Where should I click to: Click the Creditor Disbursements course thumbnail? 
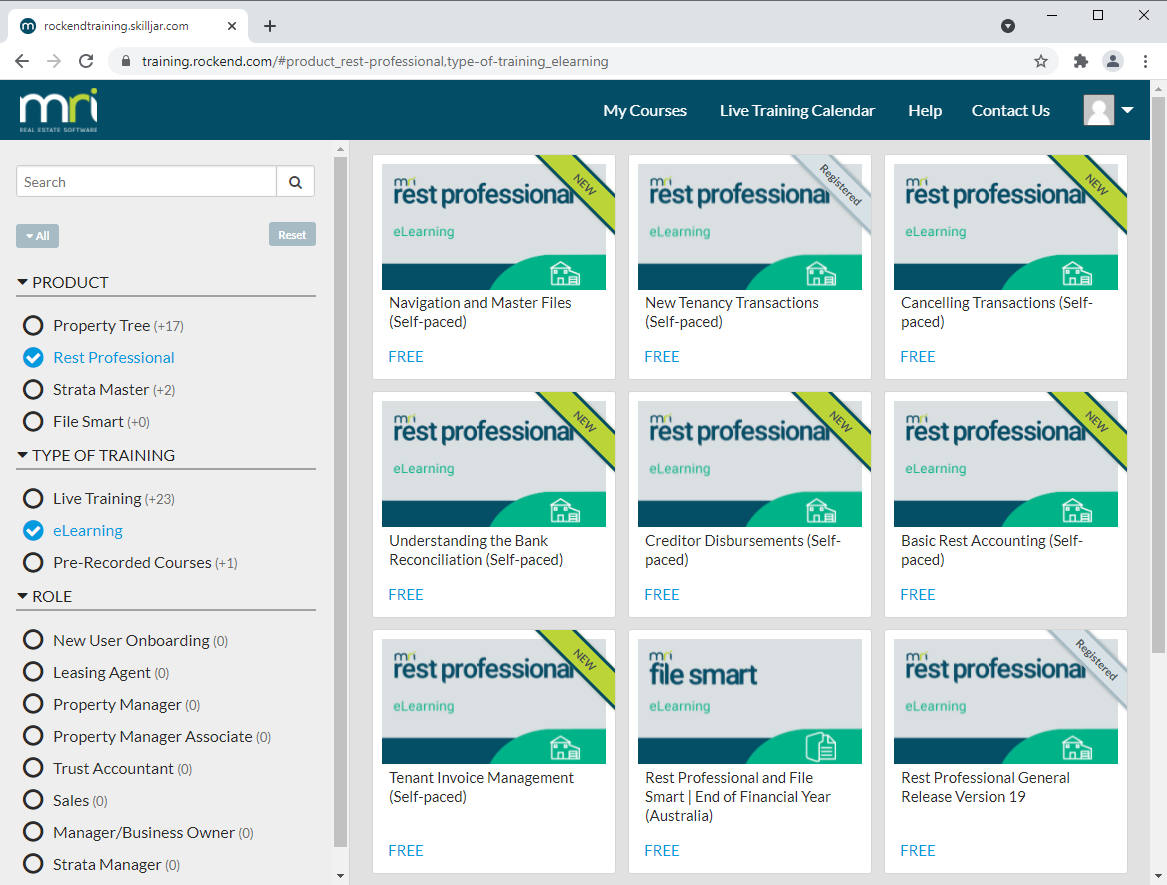[x=749, y=464]
